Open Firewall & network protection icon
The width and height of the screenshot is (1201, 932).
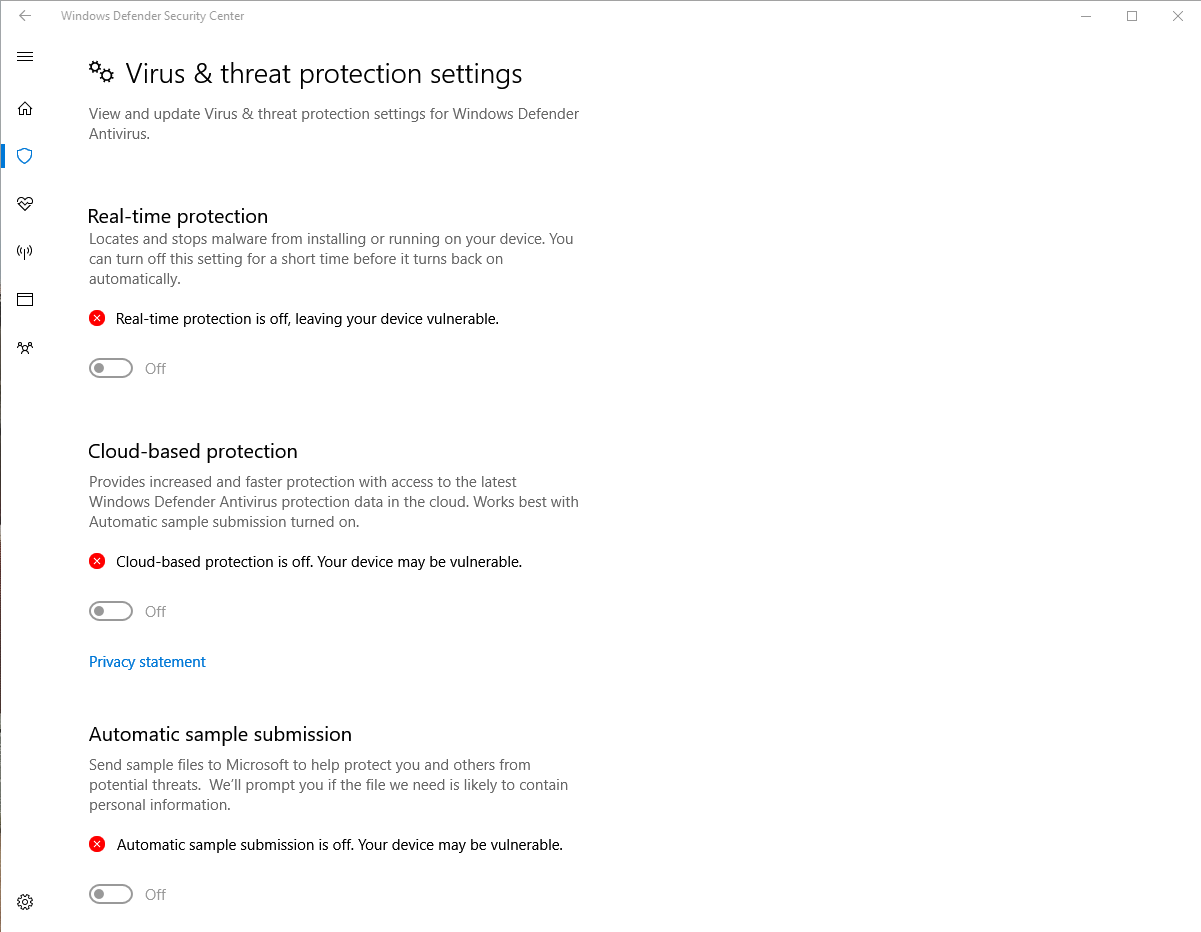tap(25, 252)
